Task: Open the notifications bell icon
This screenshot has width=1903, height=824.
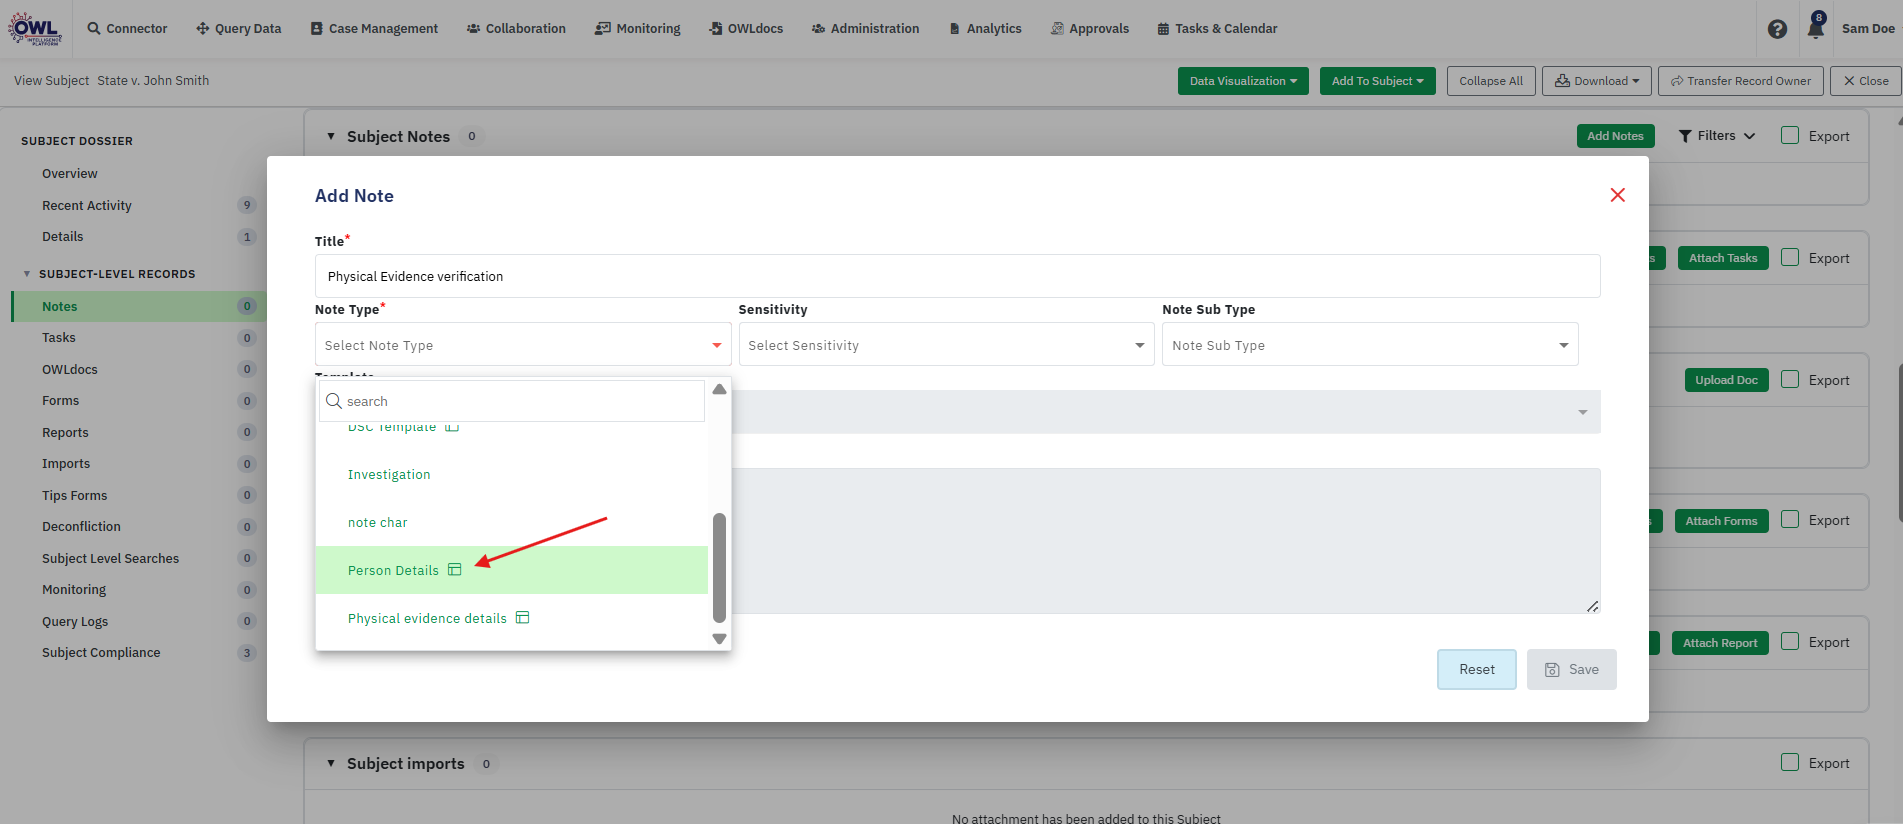Action: [1816, 28]
